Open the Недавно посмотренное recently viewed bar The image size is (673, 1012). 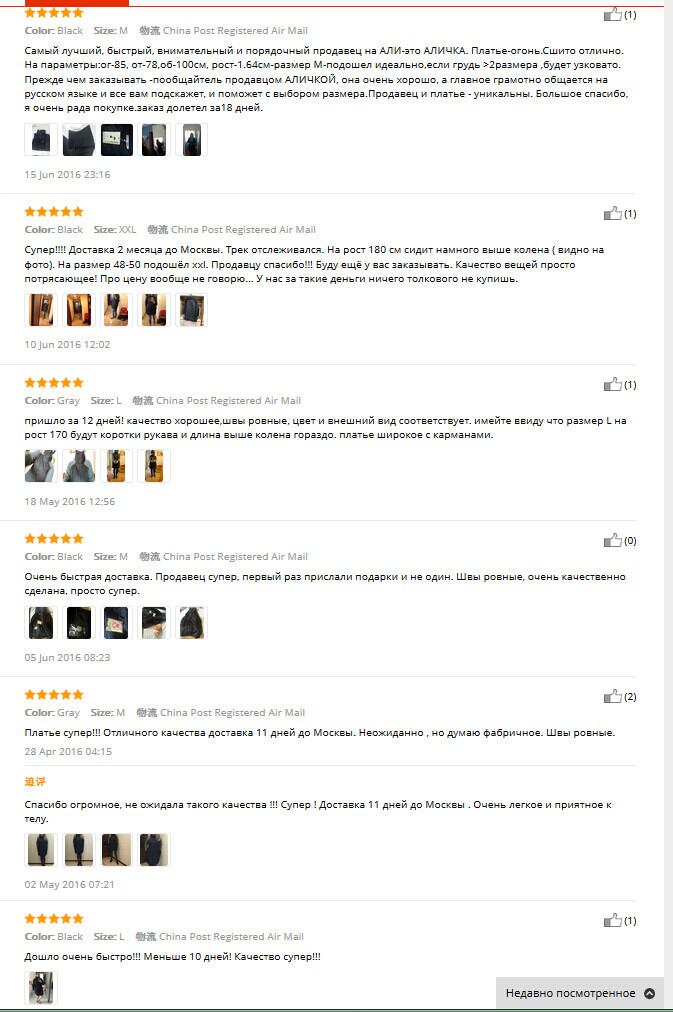(x=579, y=993)
